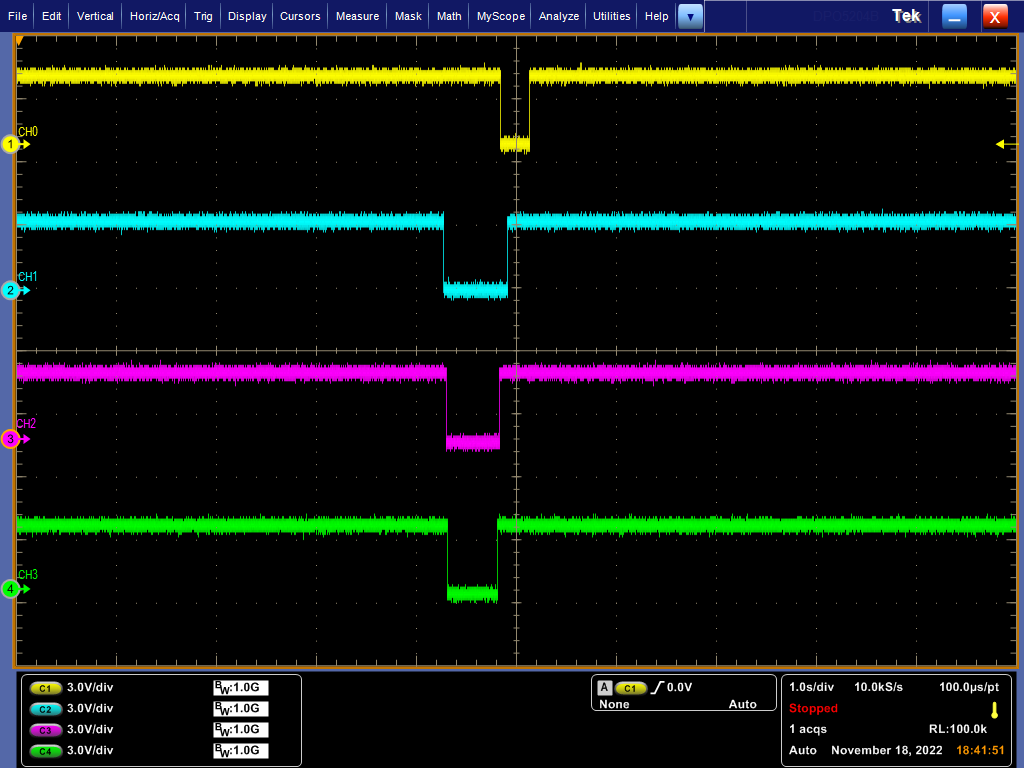Click the C4 3.0V/div scale readout
Screen dimensions: 1024x768
tap(90, 750)
